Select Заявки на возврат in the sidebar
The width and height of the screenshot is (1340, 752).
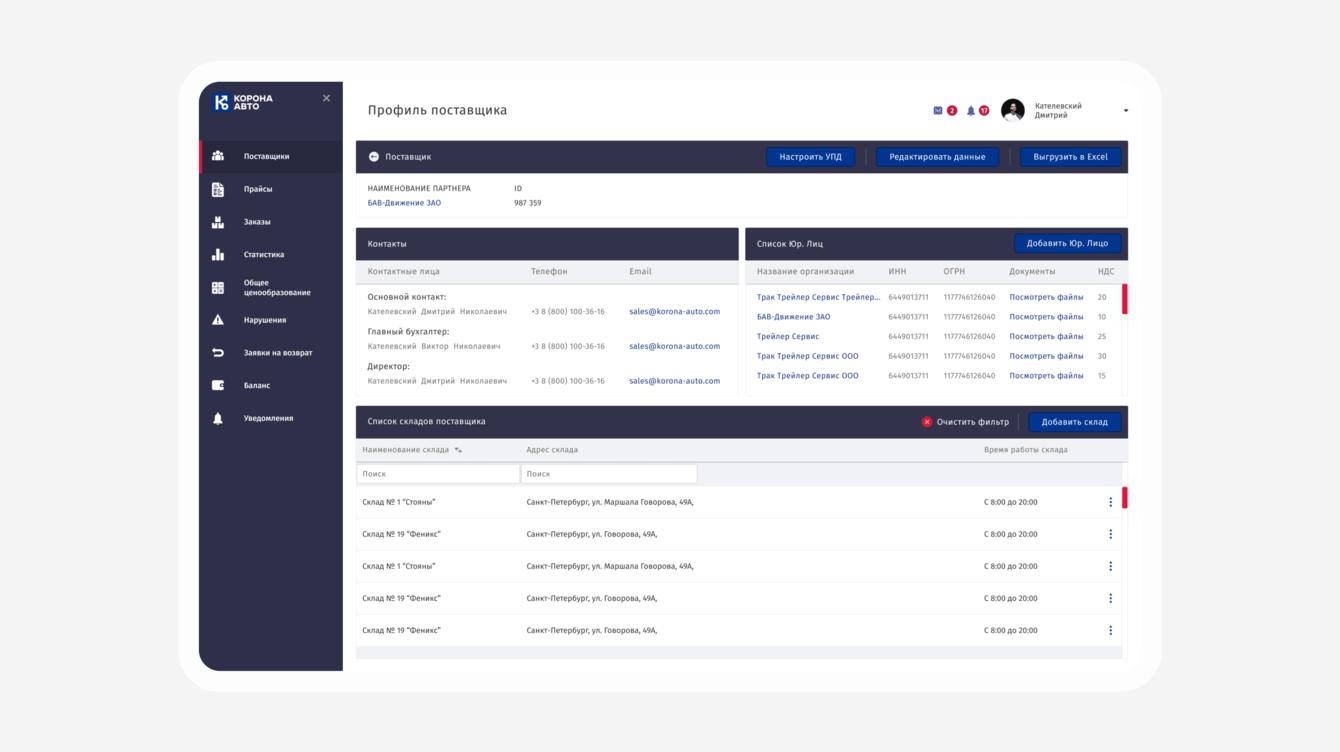pos(271,353)
